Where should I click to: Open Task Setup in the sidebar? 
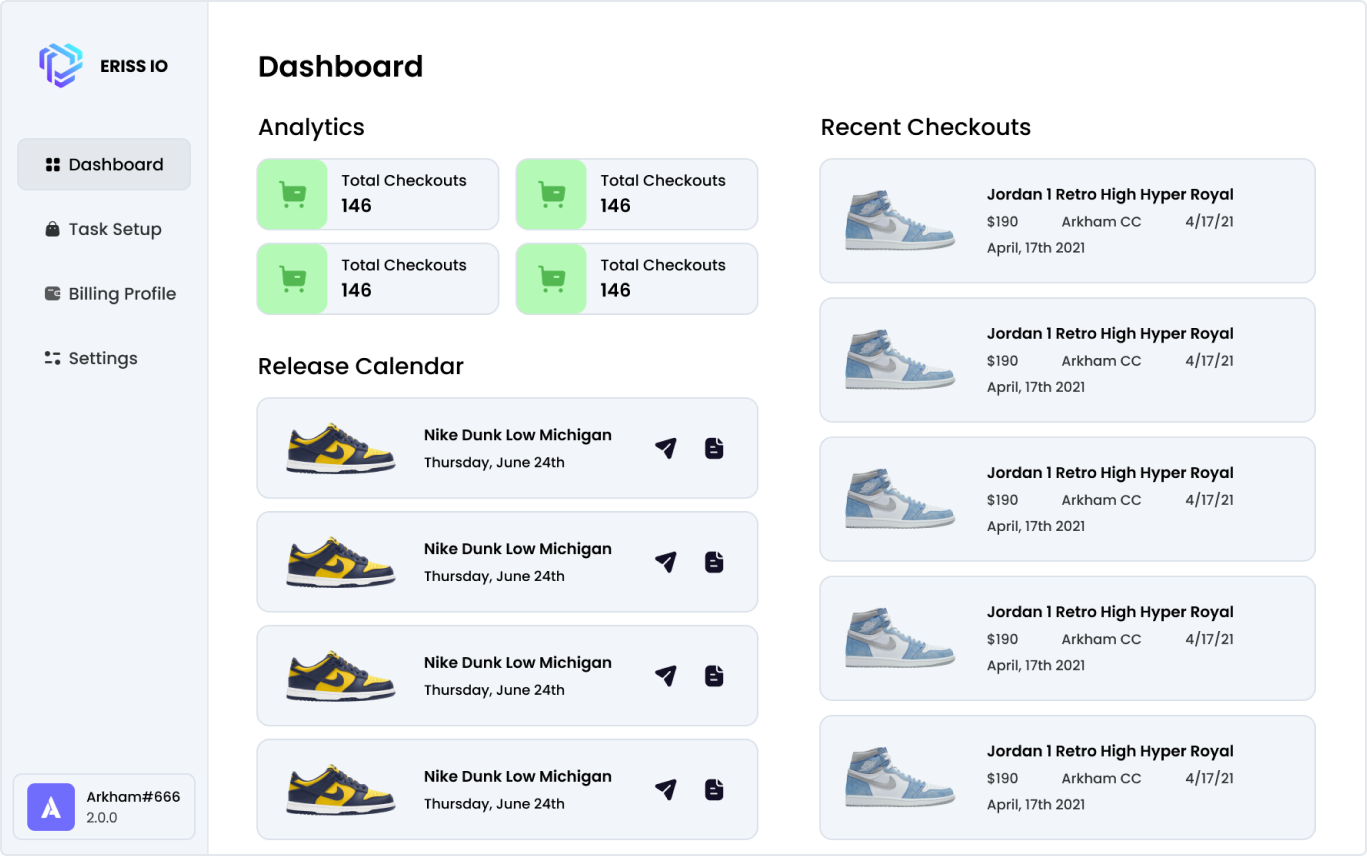point(104,229)
